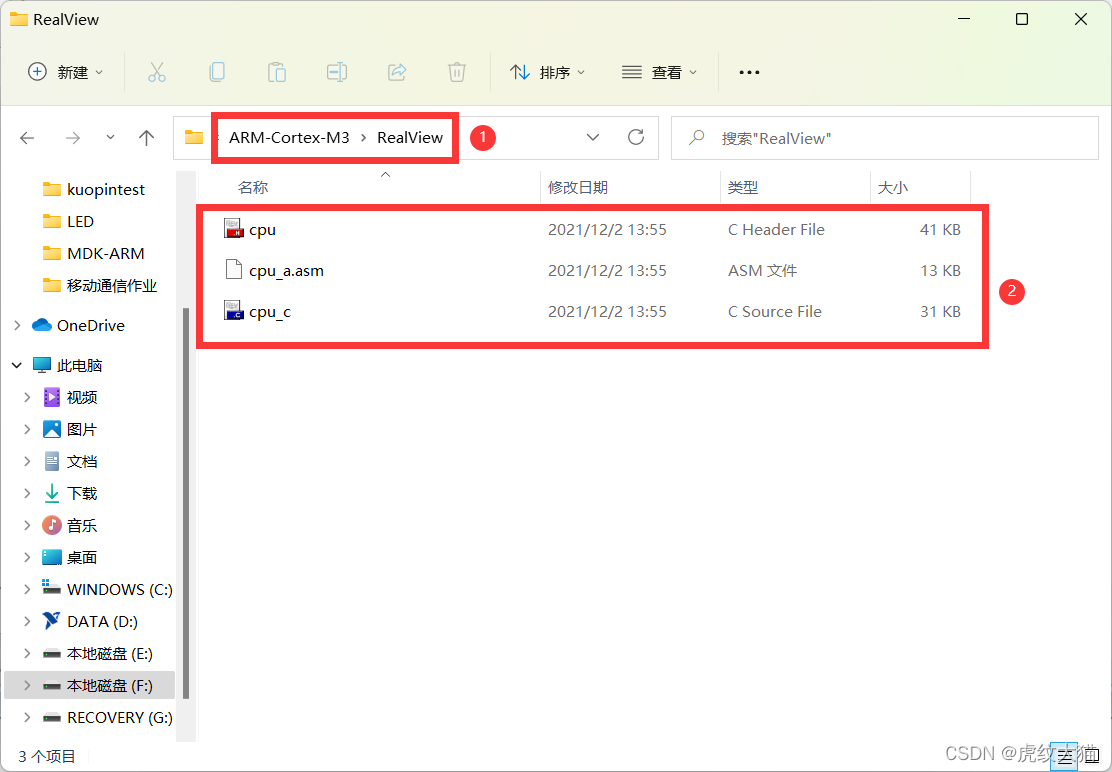
Task: Click the 音乐 music icon
Action: pyautogui.click(x=52, y=525)
